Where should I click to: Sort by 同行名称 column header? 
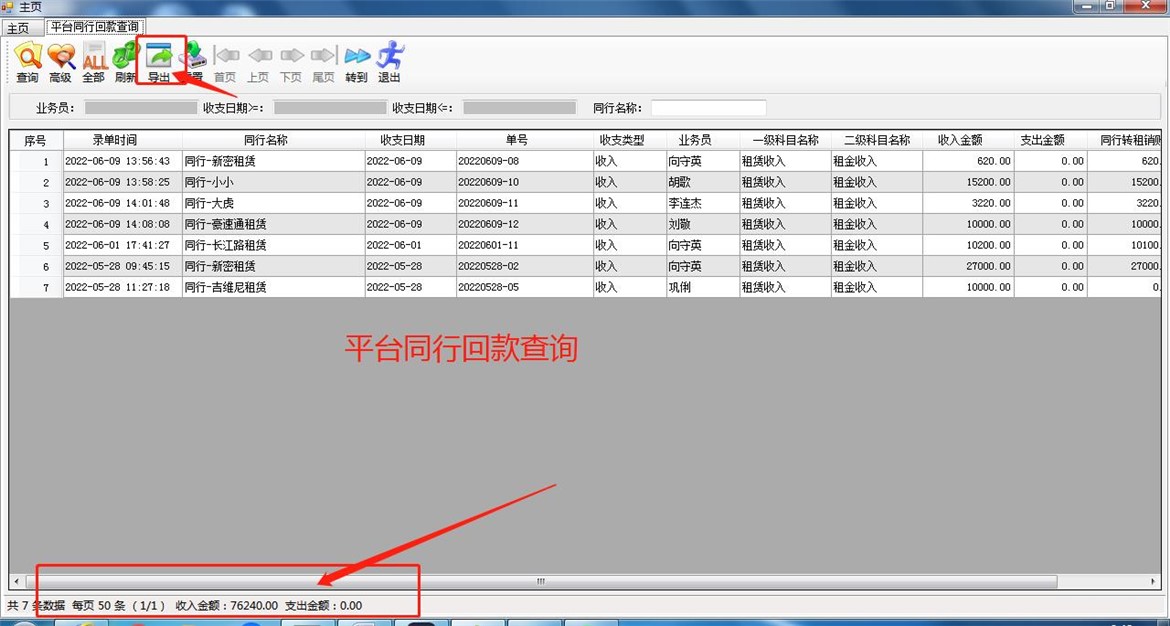click(273, 140)
